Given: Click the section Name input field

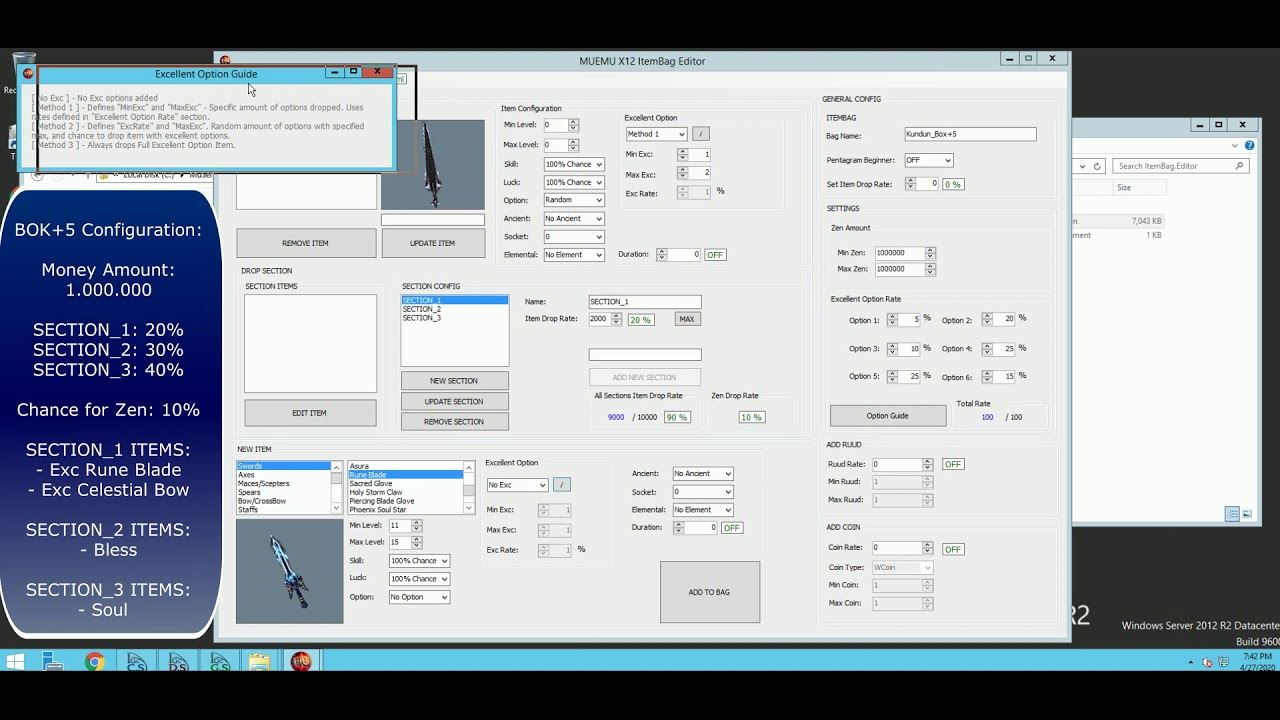Looking at the screenshot, I should pos(645,302).
